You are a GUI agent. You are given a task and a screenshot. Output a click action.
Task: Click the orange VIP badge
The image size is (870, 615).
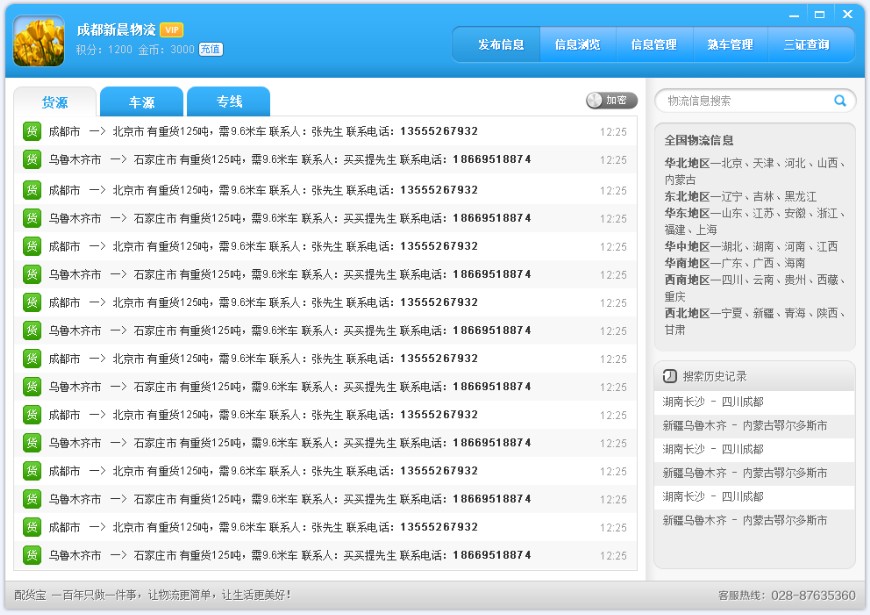click(171, 30)
